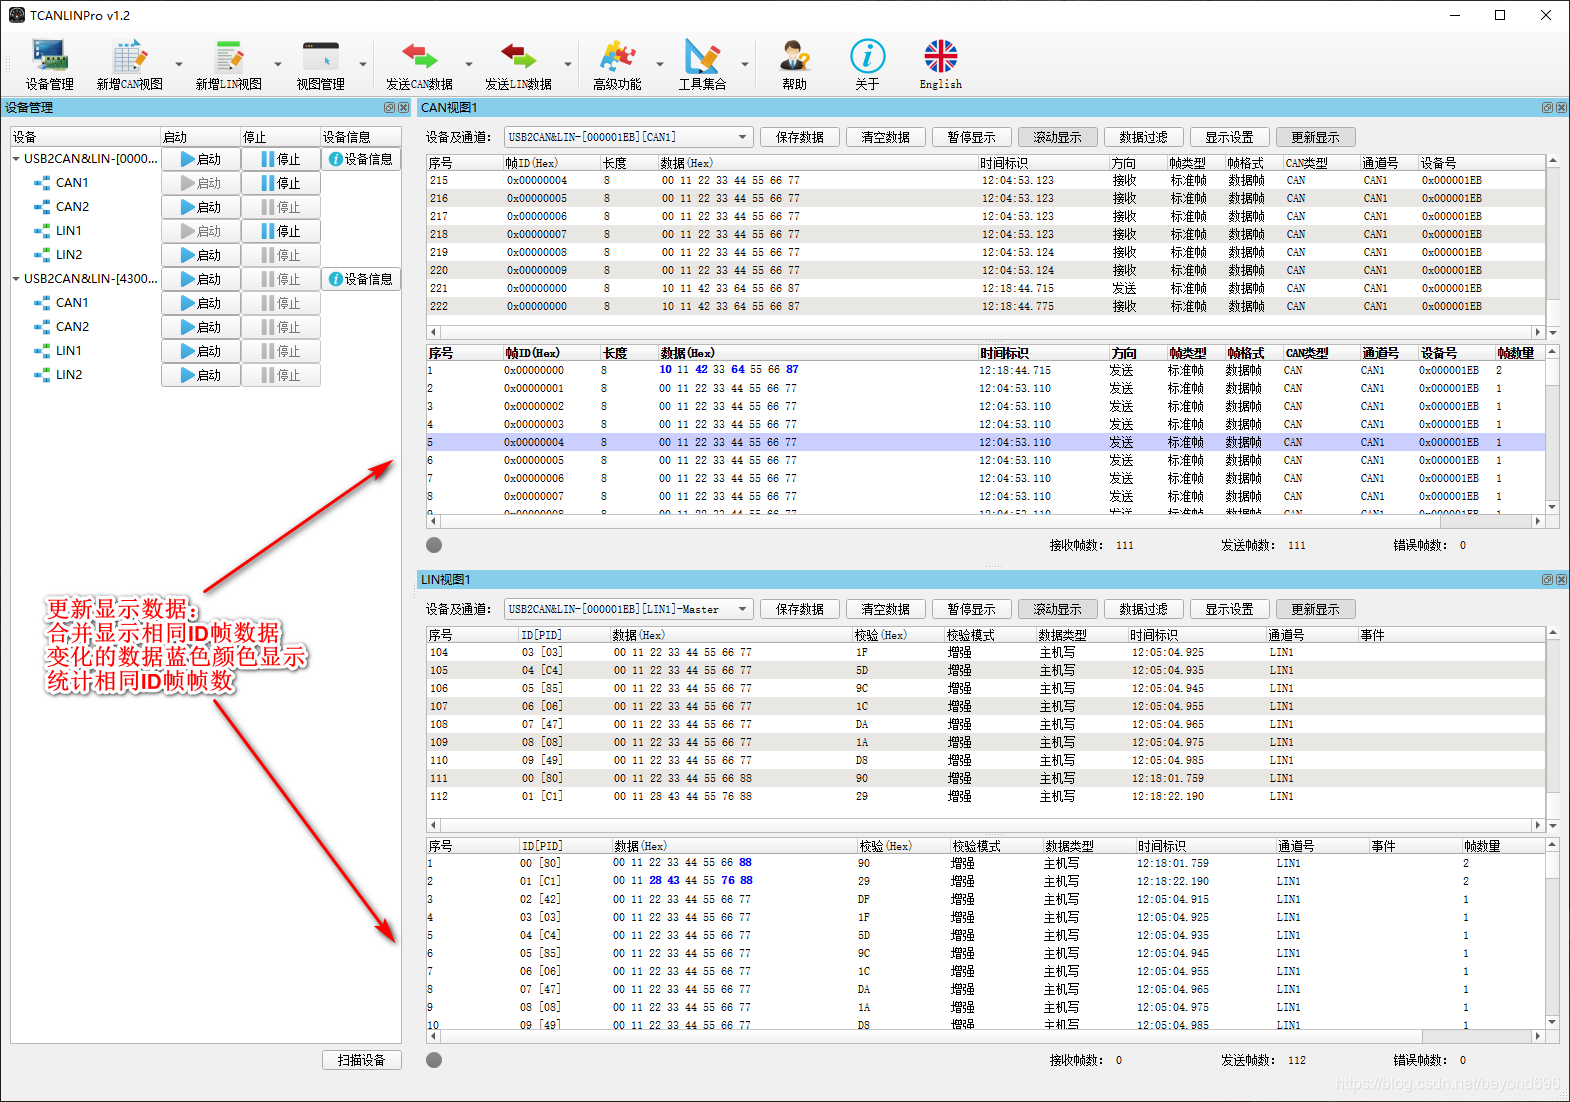Toggle 滚动显示 in the LIN view
1570x1102 pixels.
point(1057,609)
